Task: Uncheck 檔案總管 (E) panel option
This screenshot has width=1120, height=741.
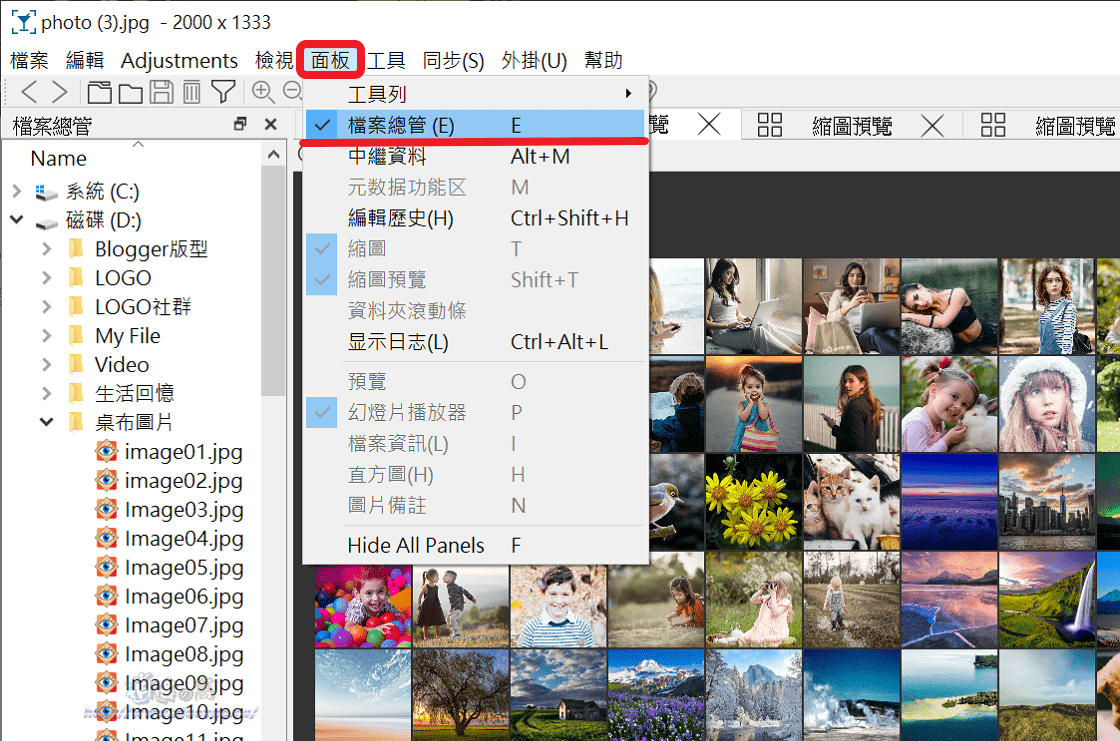Action: [476, 125]
